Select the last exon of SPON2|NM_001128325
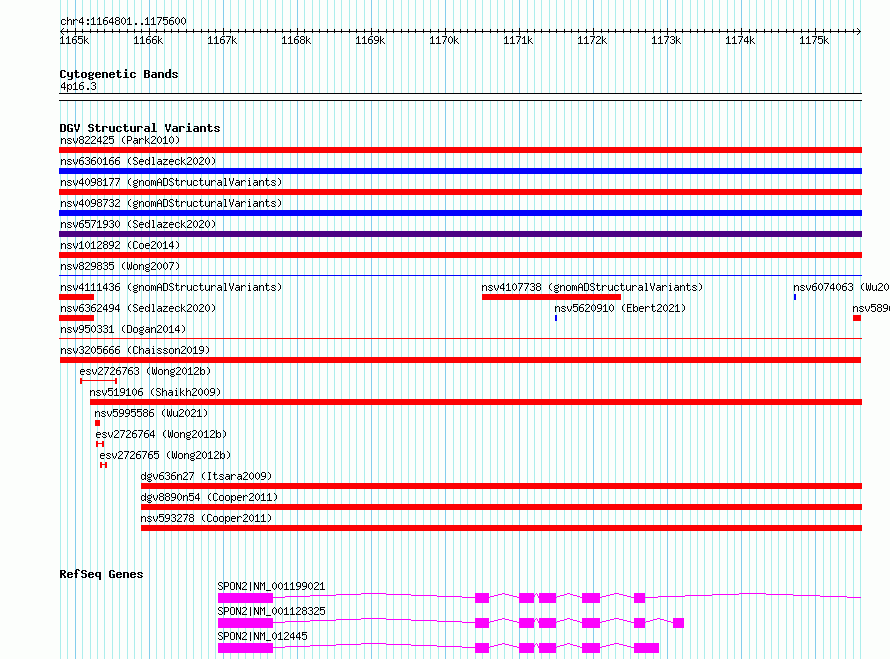The height and width of the screenshot is (659, 890). tap(678, 623)
